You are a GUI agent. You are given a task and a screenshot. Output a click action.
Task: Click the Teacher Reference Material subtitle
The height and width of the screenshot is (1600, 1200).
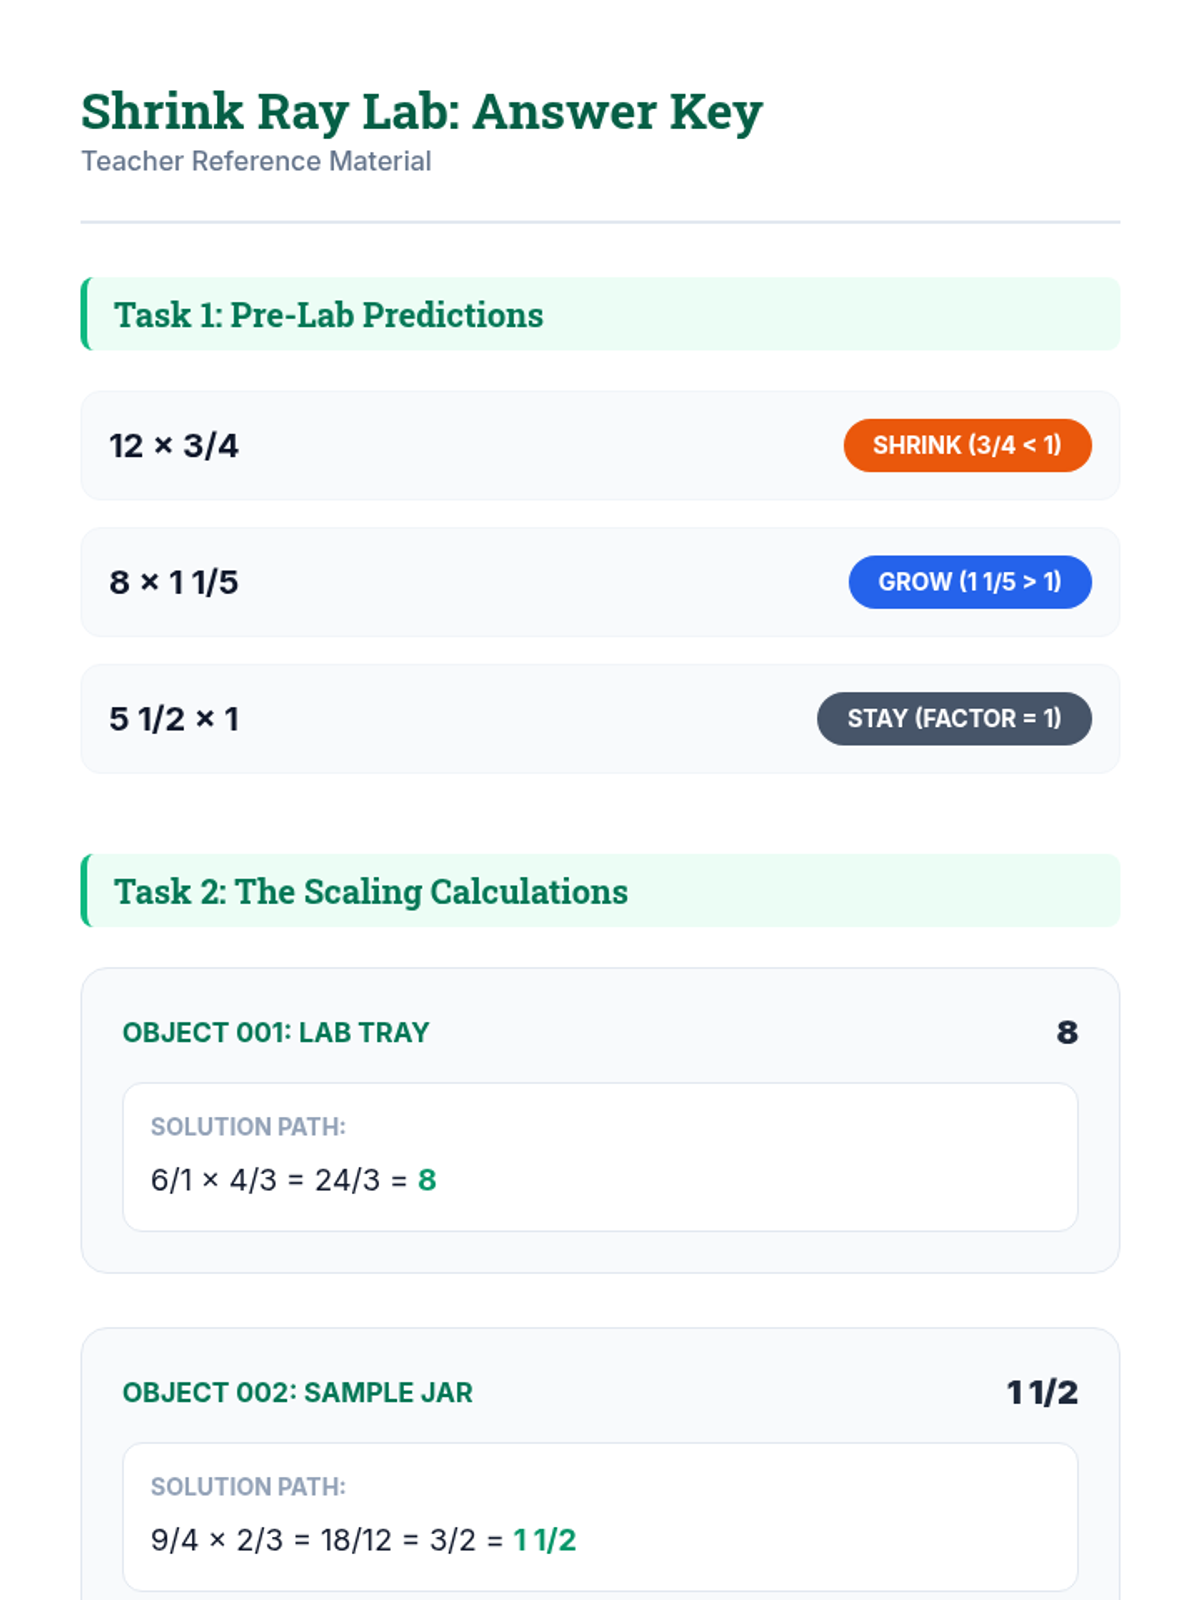(256, 161)
